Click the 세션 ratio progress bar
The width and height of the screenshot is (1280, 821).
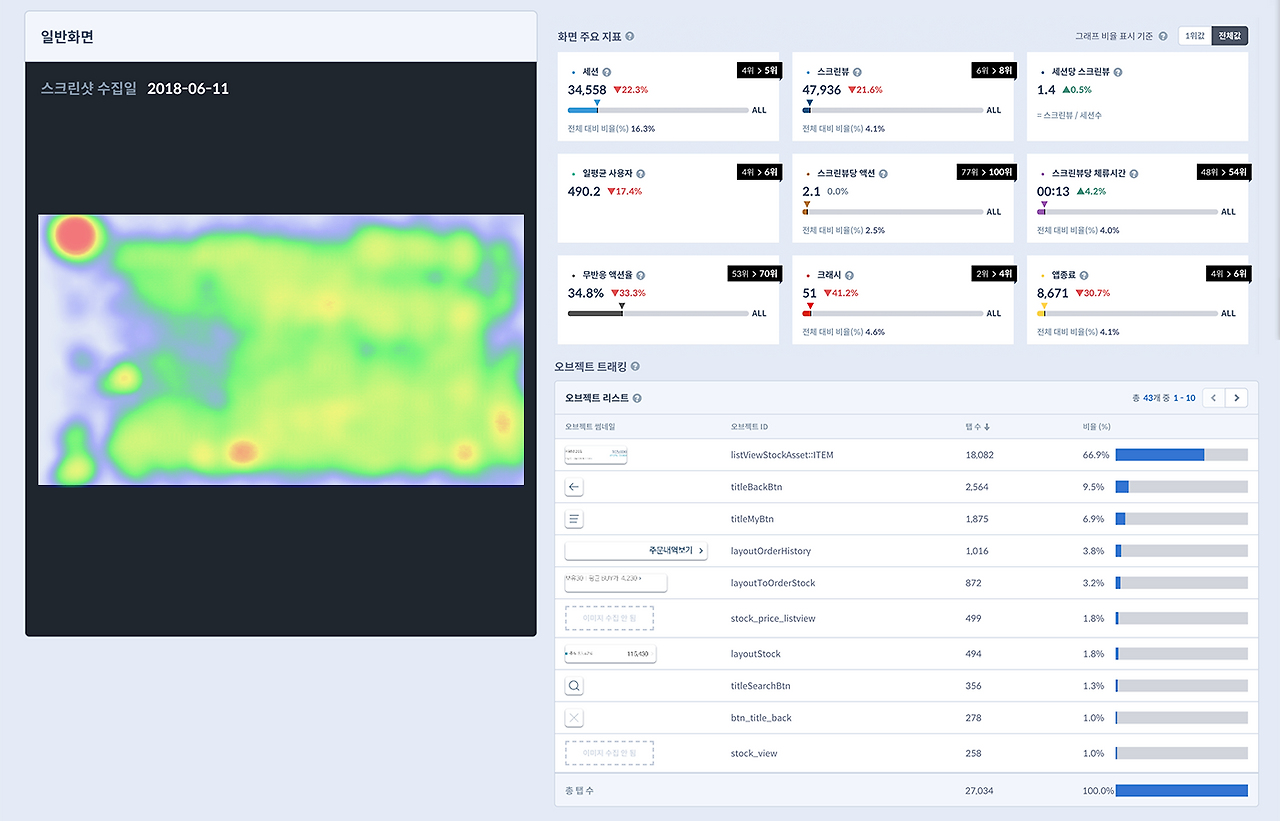[658, 110]
